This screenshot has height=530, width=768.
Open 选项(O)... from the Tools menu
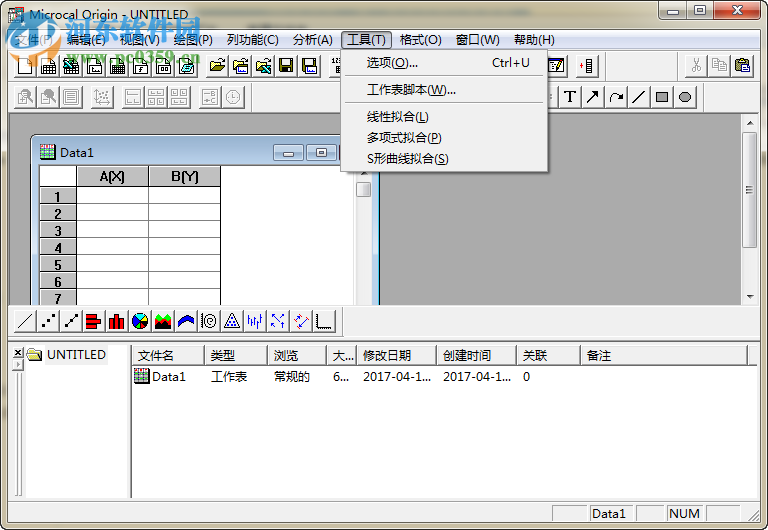pyautogui.click(x=392, y=63)
